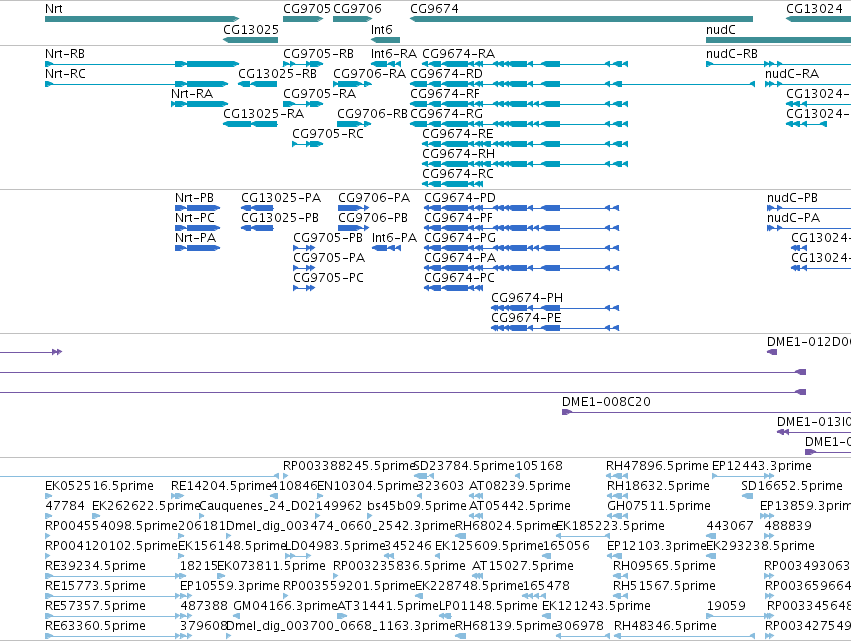Click protein nudC-PA
This screenshot has height=641, width=851.
(x=793, y=218)
